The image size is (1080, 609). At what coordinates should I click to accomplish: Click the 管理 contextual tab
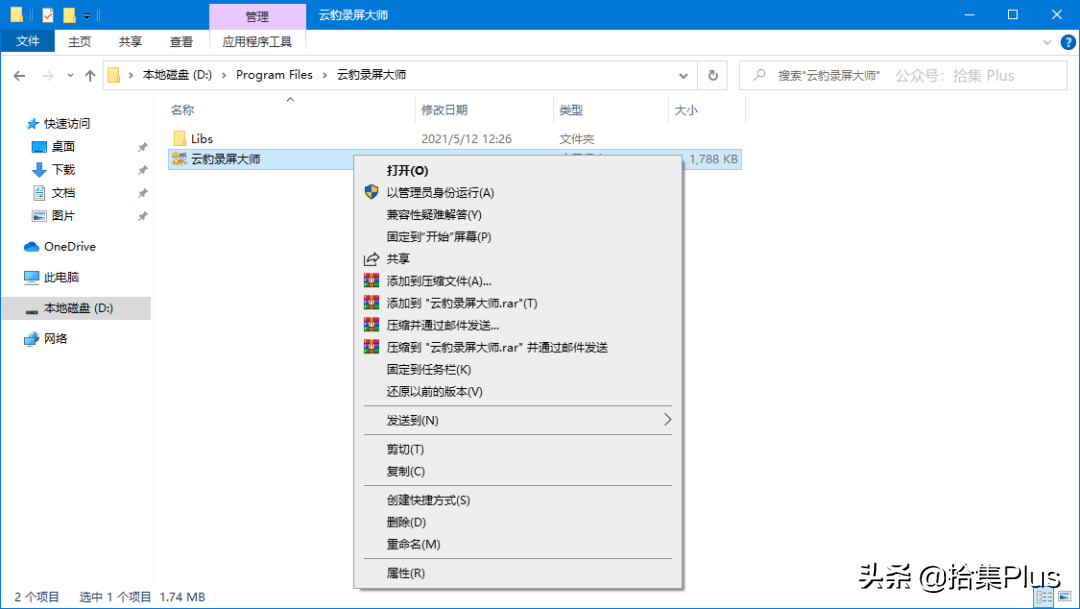point(257,16)
